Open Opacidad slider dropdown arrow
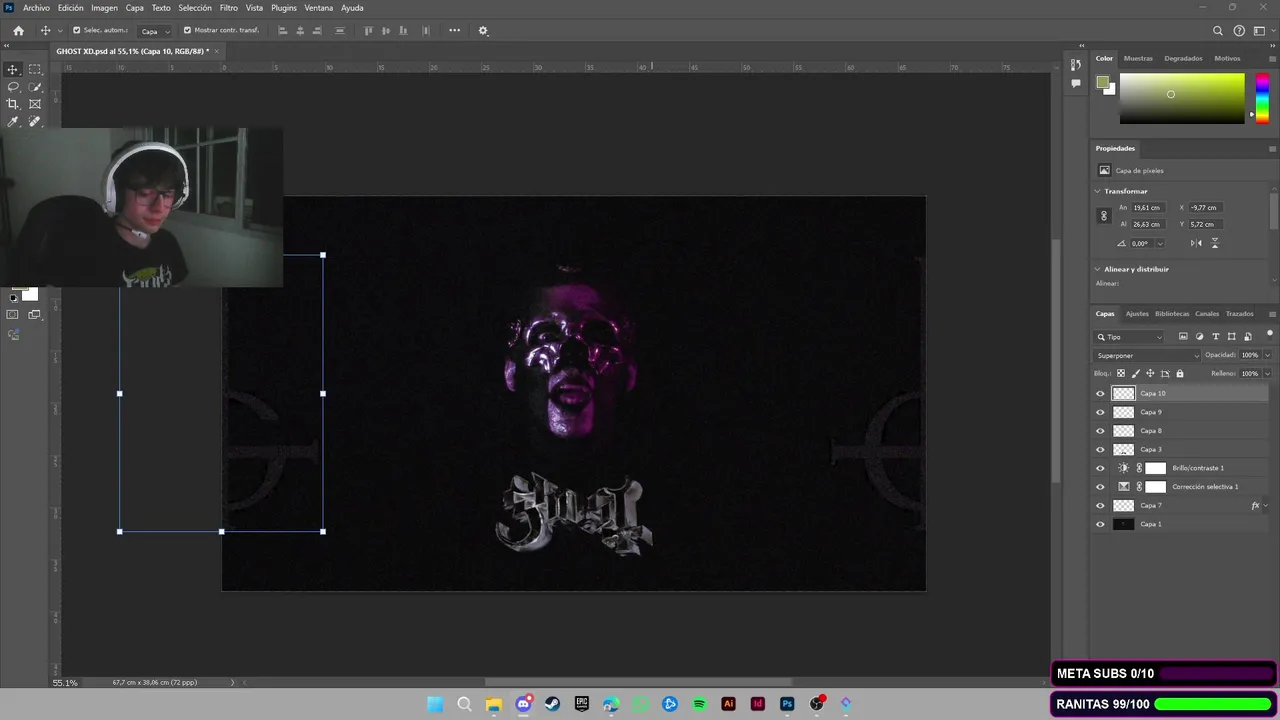Image resolution: width=1280 pixels, height=720 pixels. (x=1268, y=355)
